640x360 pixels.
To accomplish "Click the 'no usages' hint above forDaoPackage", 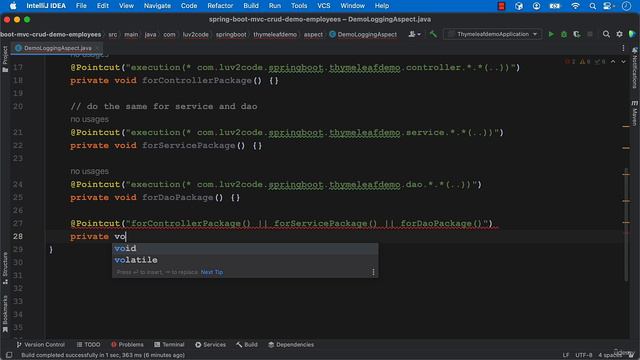I will point(89,171).
